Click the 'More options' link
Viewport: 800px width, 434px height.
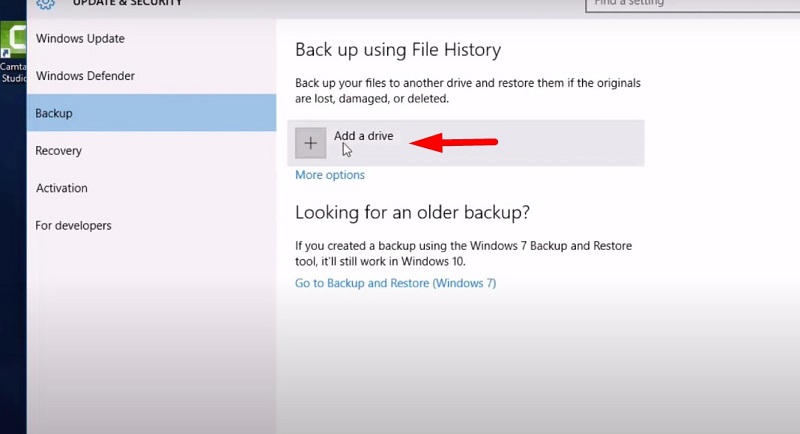pyautogui.click(x=330, y=175)
